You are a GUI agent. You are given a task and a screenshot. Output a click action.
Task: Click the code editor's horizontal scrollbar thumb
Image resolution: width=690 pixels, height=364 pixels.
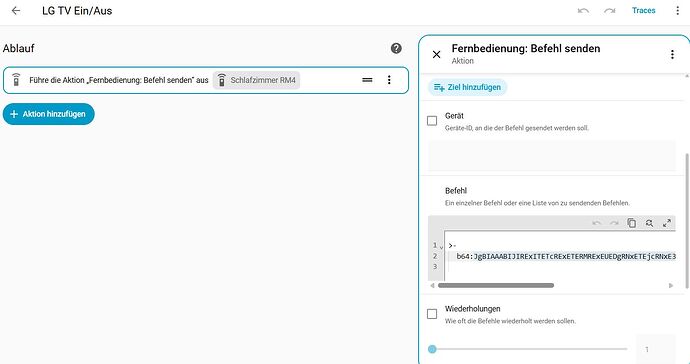coord(496,286)
